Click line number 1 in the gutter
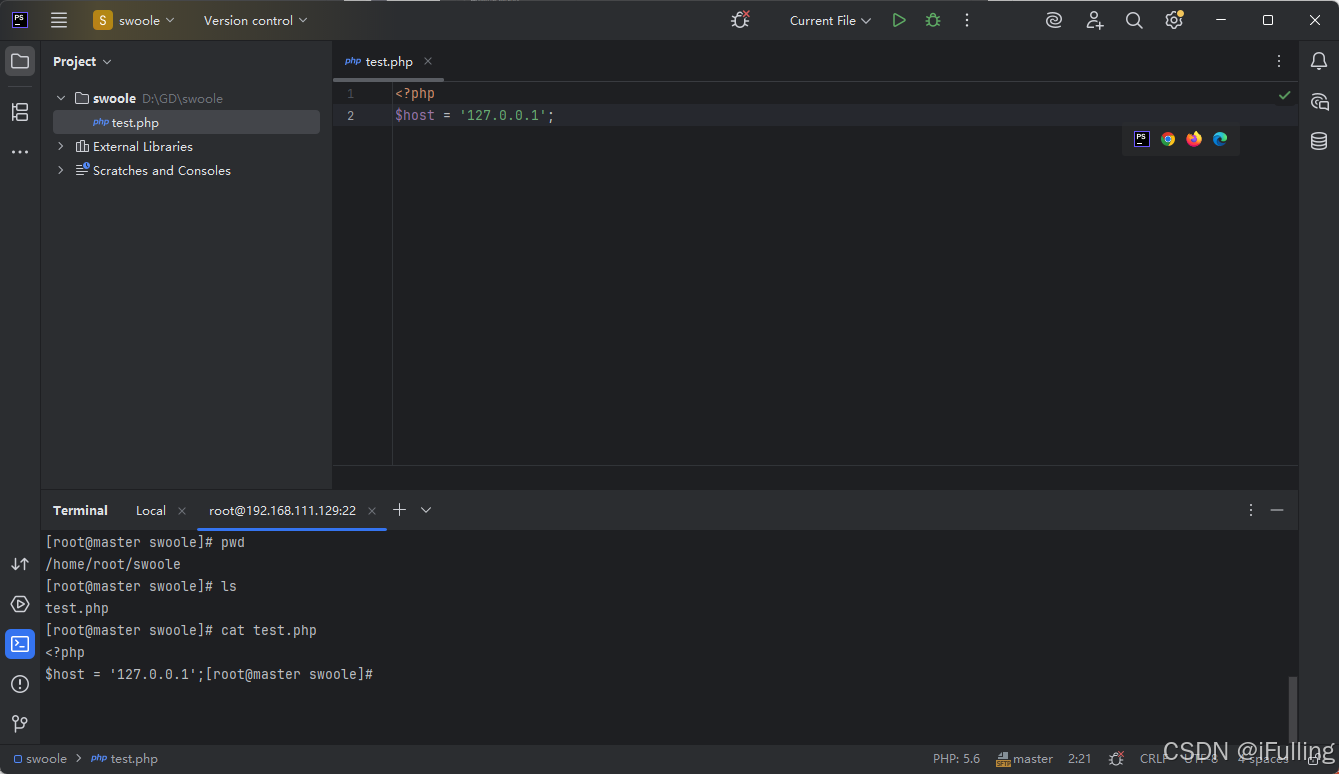This screenshot has width=1339, height=774. 350,93
